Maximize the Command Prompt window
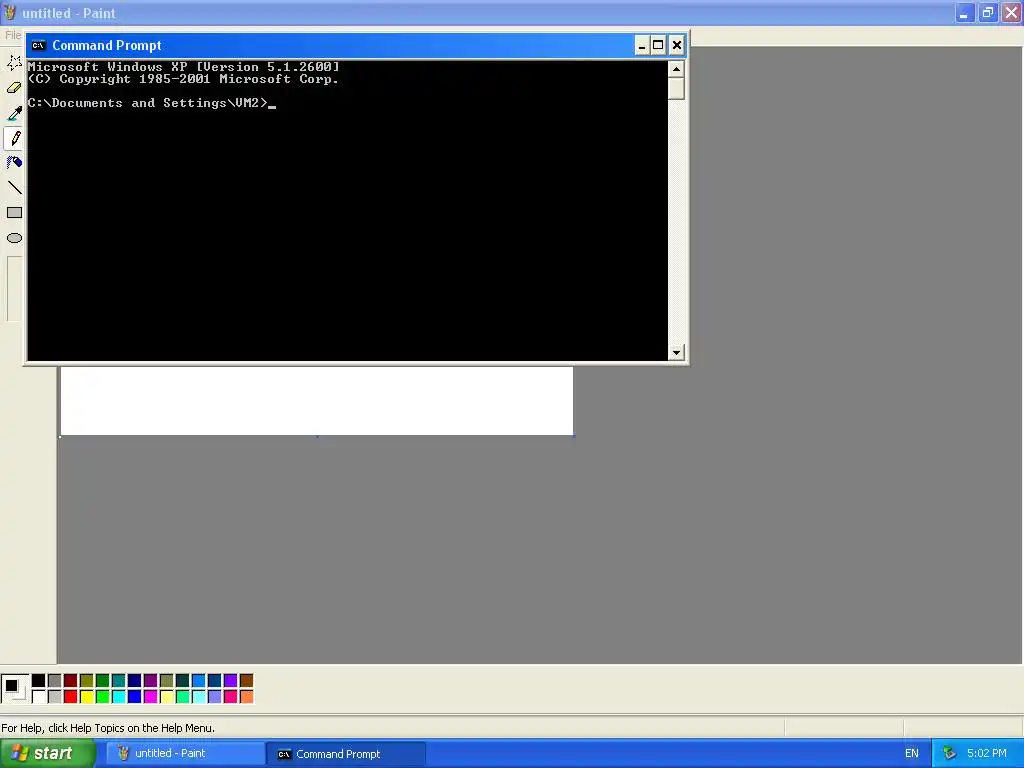 point(658,45)
